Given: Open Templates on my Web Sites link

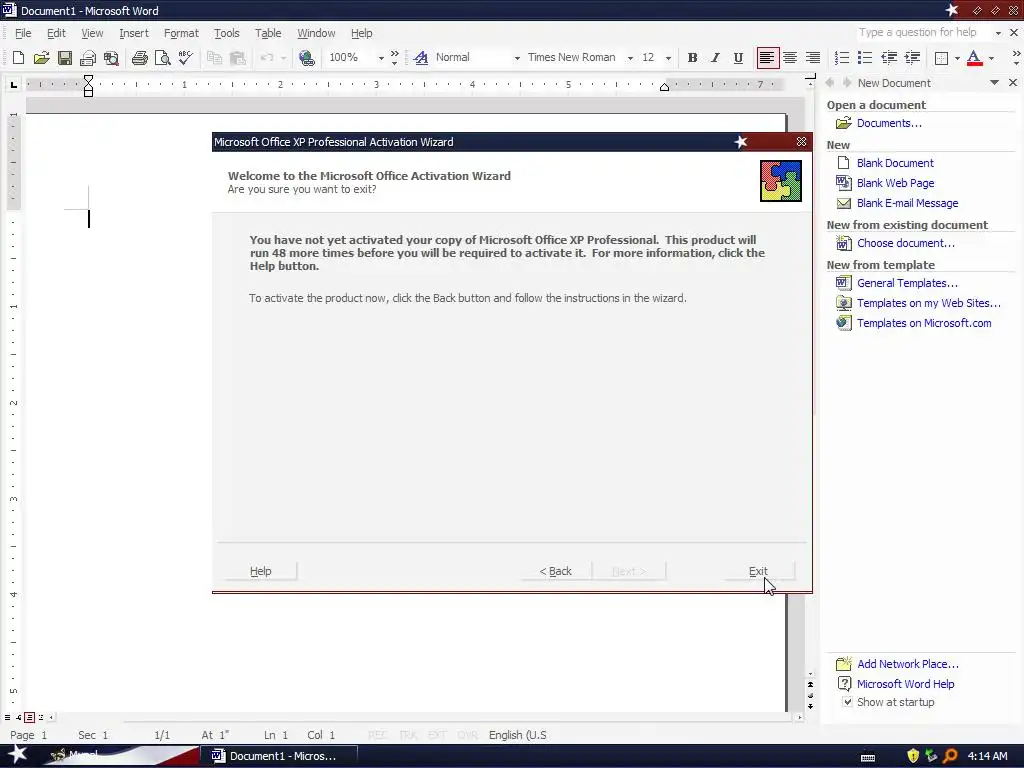Looking at the screenshot, I should point(928,303).
